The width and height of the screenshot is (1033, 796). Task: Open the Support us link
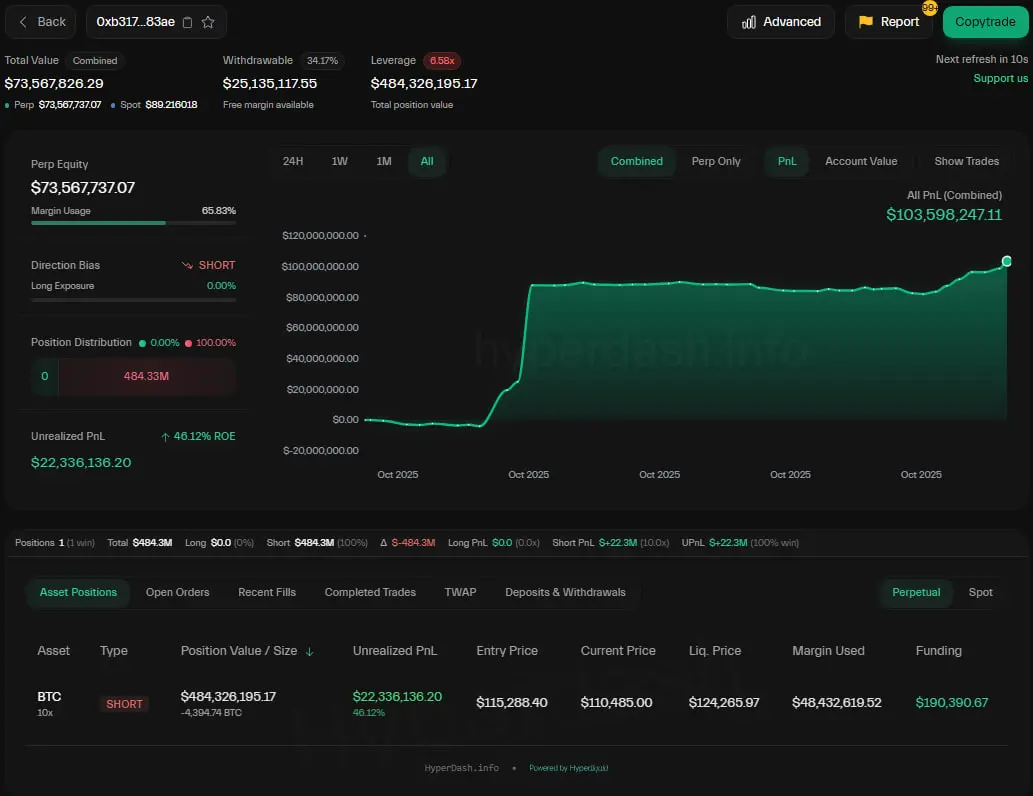click(1000, 78)
